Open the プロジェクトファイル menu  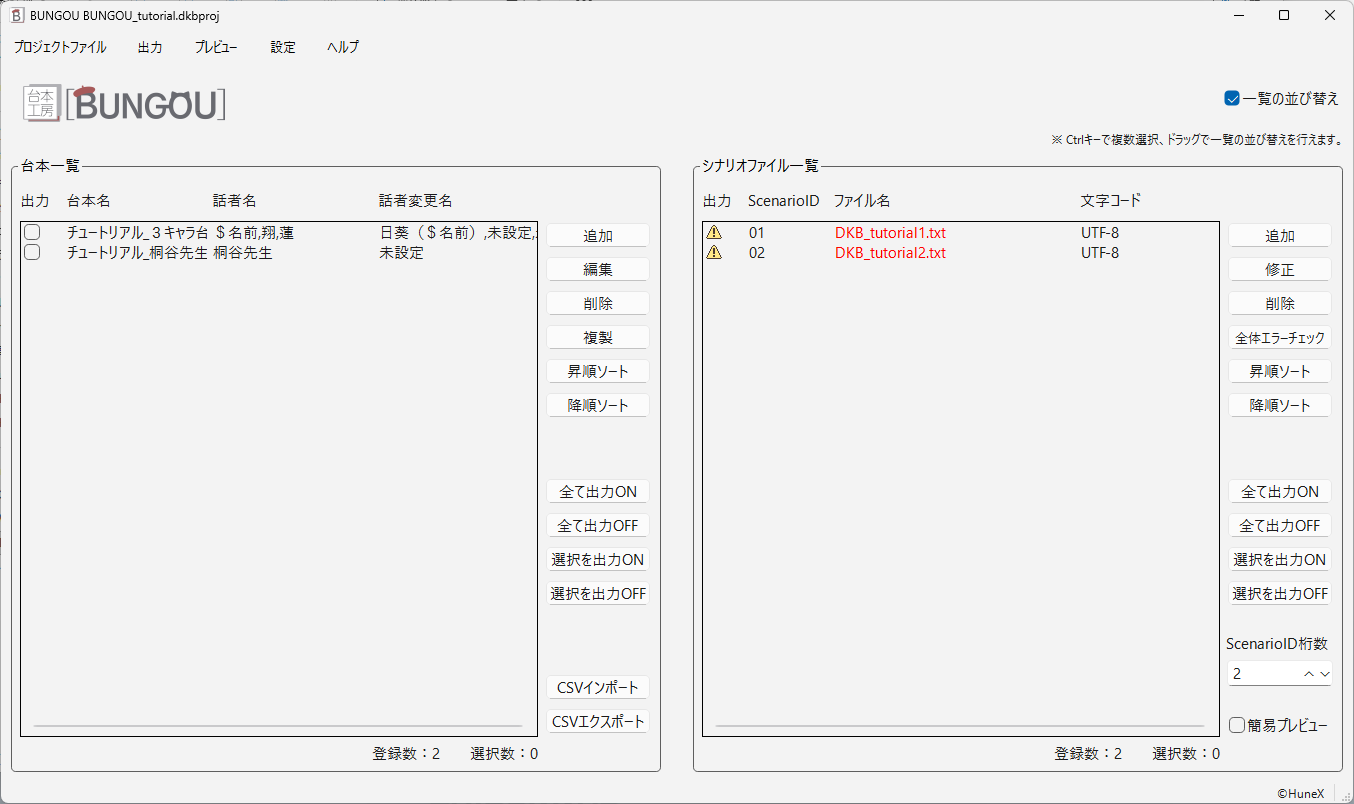[59, 46]
